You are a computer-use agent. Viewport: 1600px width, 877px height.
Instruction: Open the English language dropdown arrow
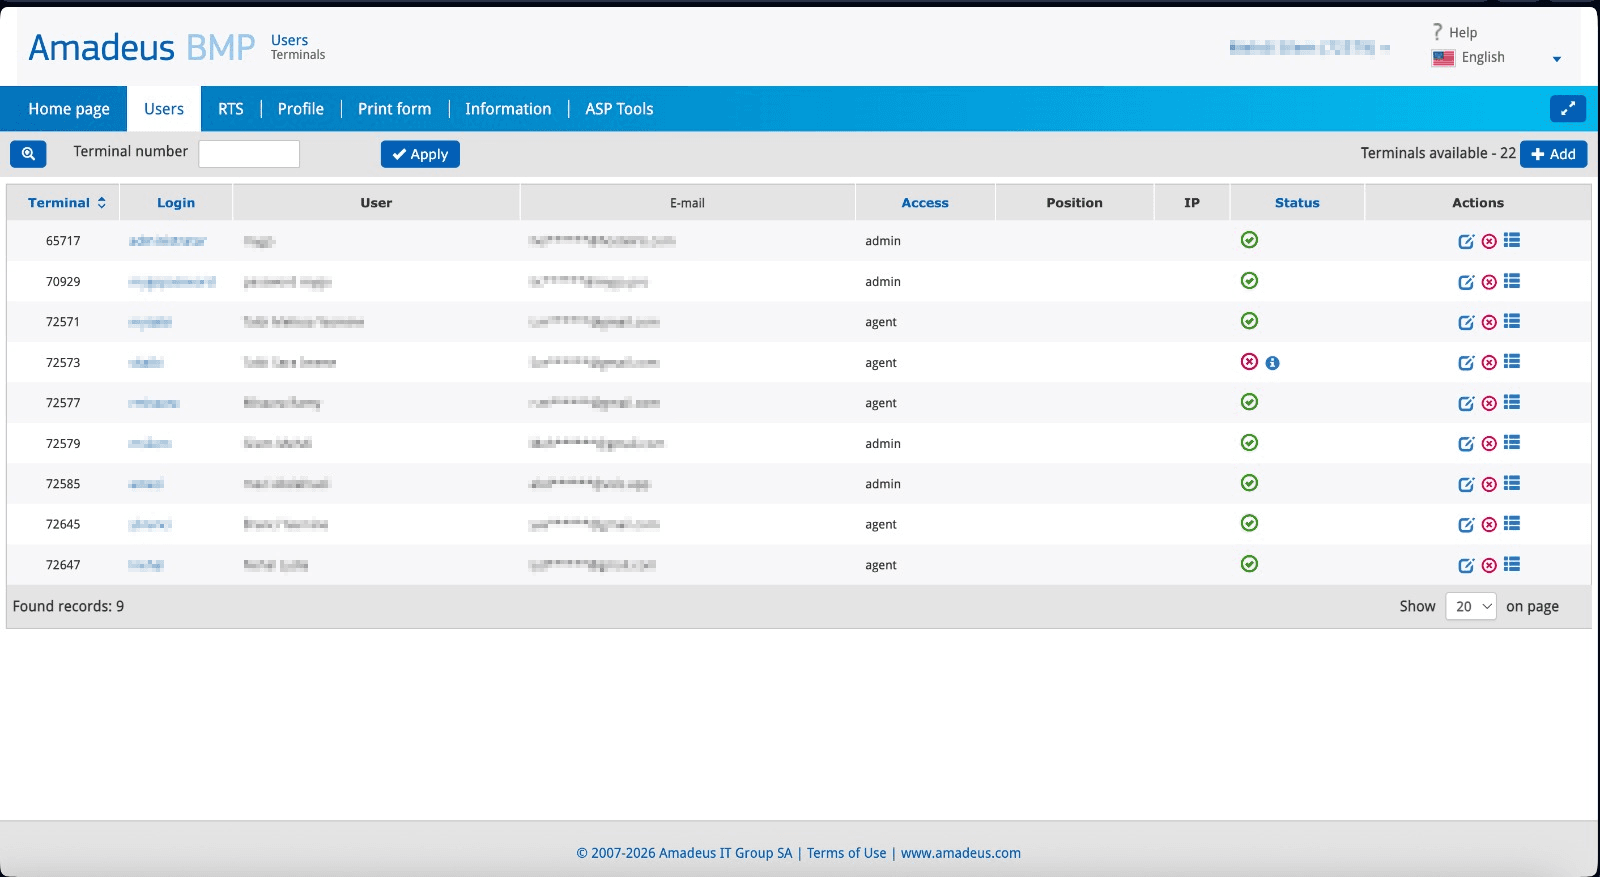click(x=1556, y=59)
